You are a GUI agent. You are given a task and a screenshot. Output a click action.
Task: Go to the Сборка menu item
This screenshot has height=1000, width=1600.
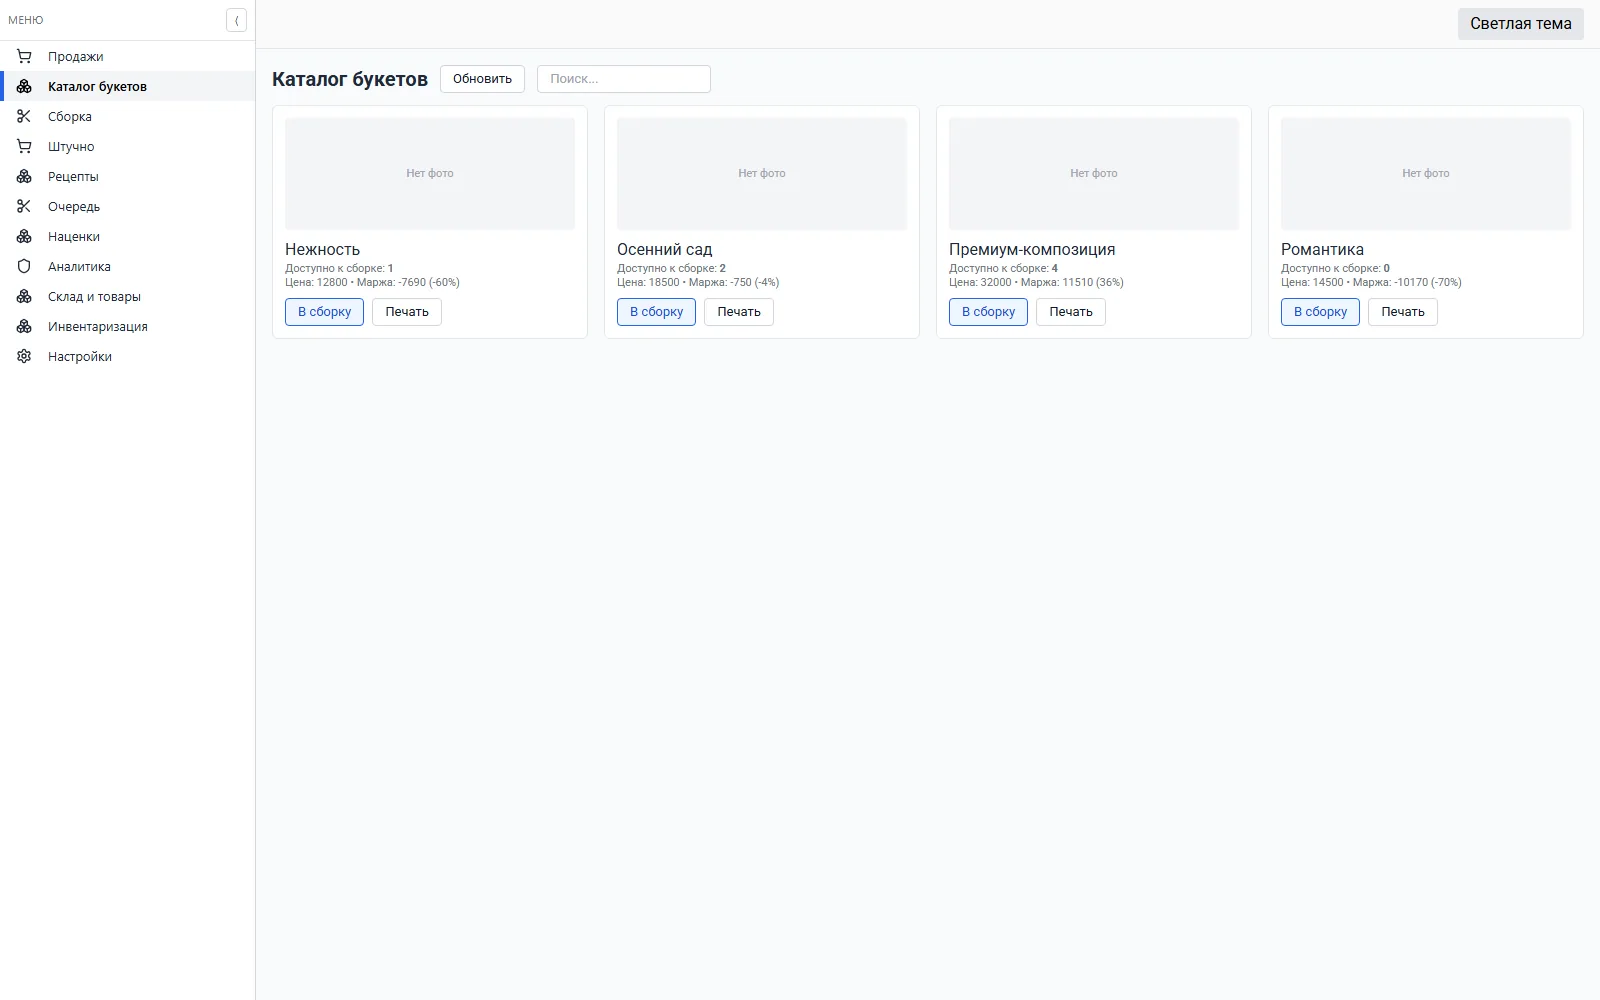coord(128,116)
